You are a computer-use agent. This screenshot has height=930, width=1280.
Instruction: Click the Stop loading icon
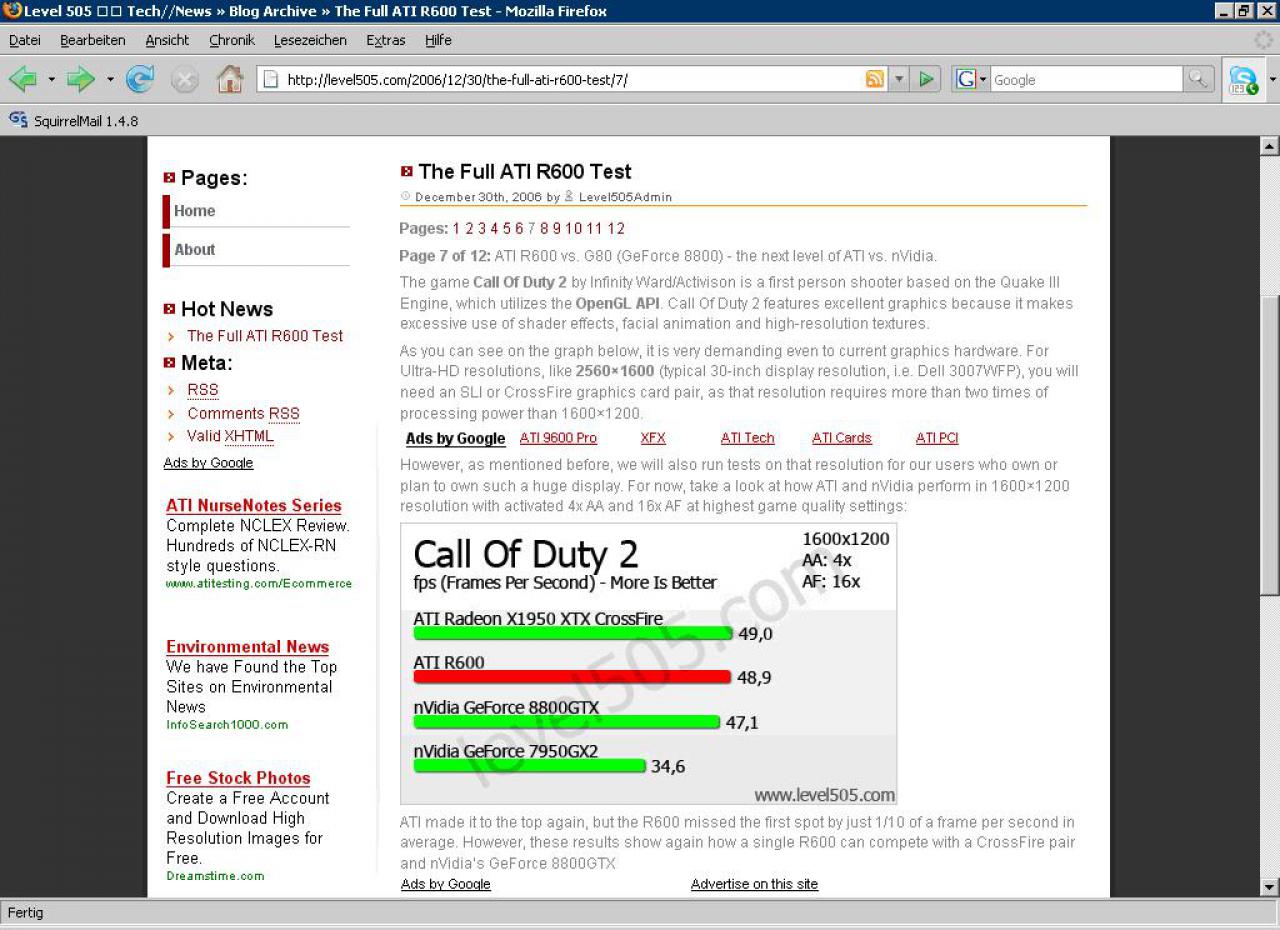(x=184, y=79)
